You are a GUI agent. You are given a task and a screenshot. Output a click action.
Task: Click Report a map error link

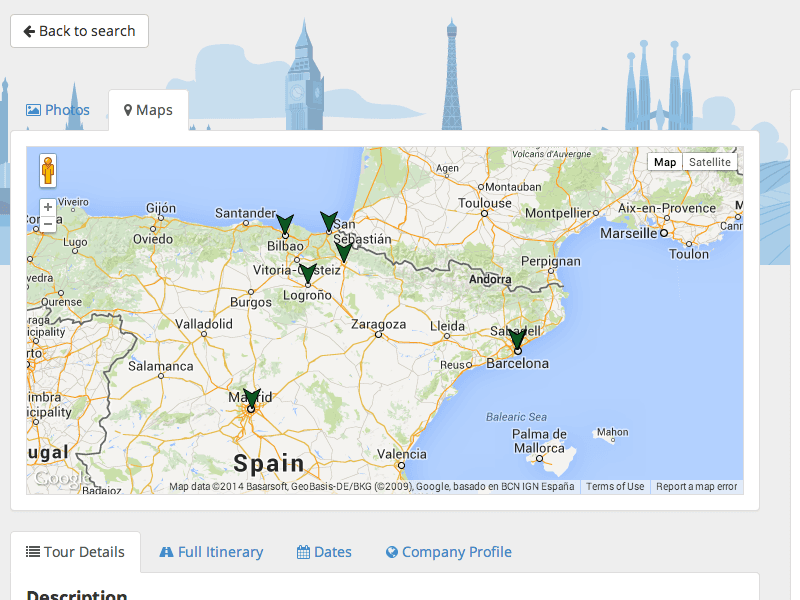pos(697,487)
